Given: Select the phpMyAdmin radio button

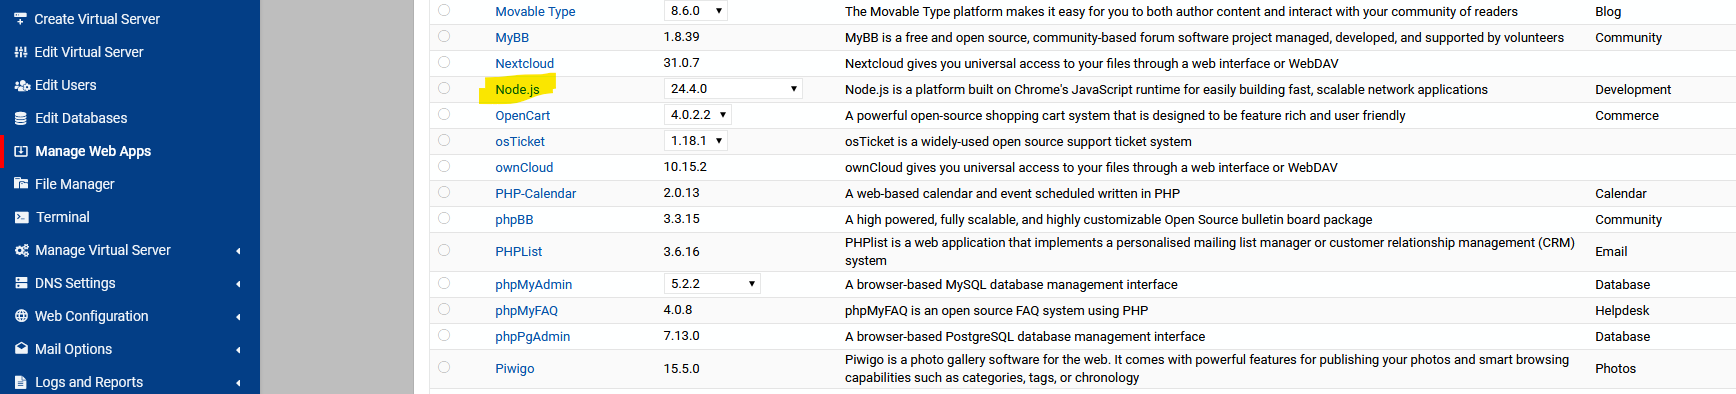Looking at the screenshot, I should click(x=444, y=283).
